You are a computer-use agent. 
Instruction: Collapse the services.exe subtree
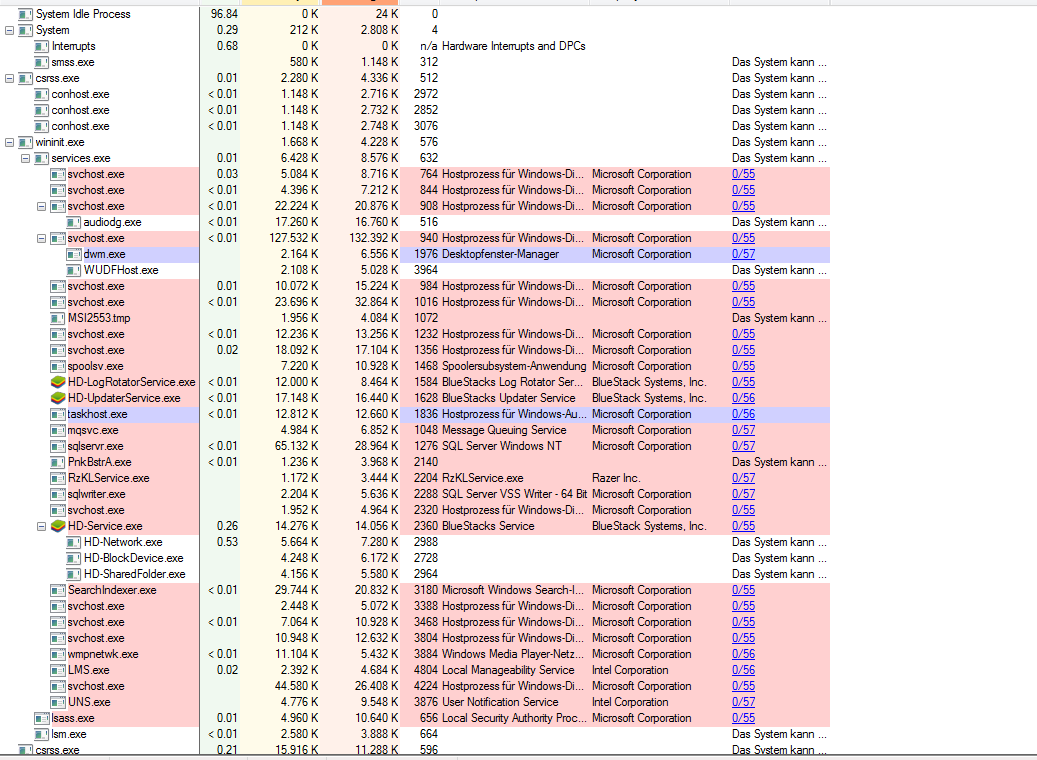25,158
